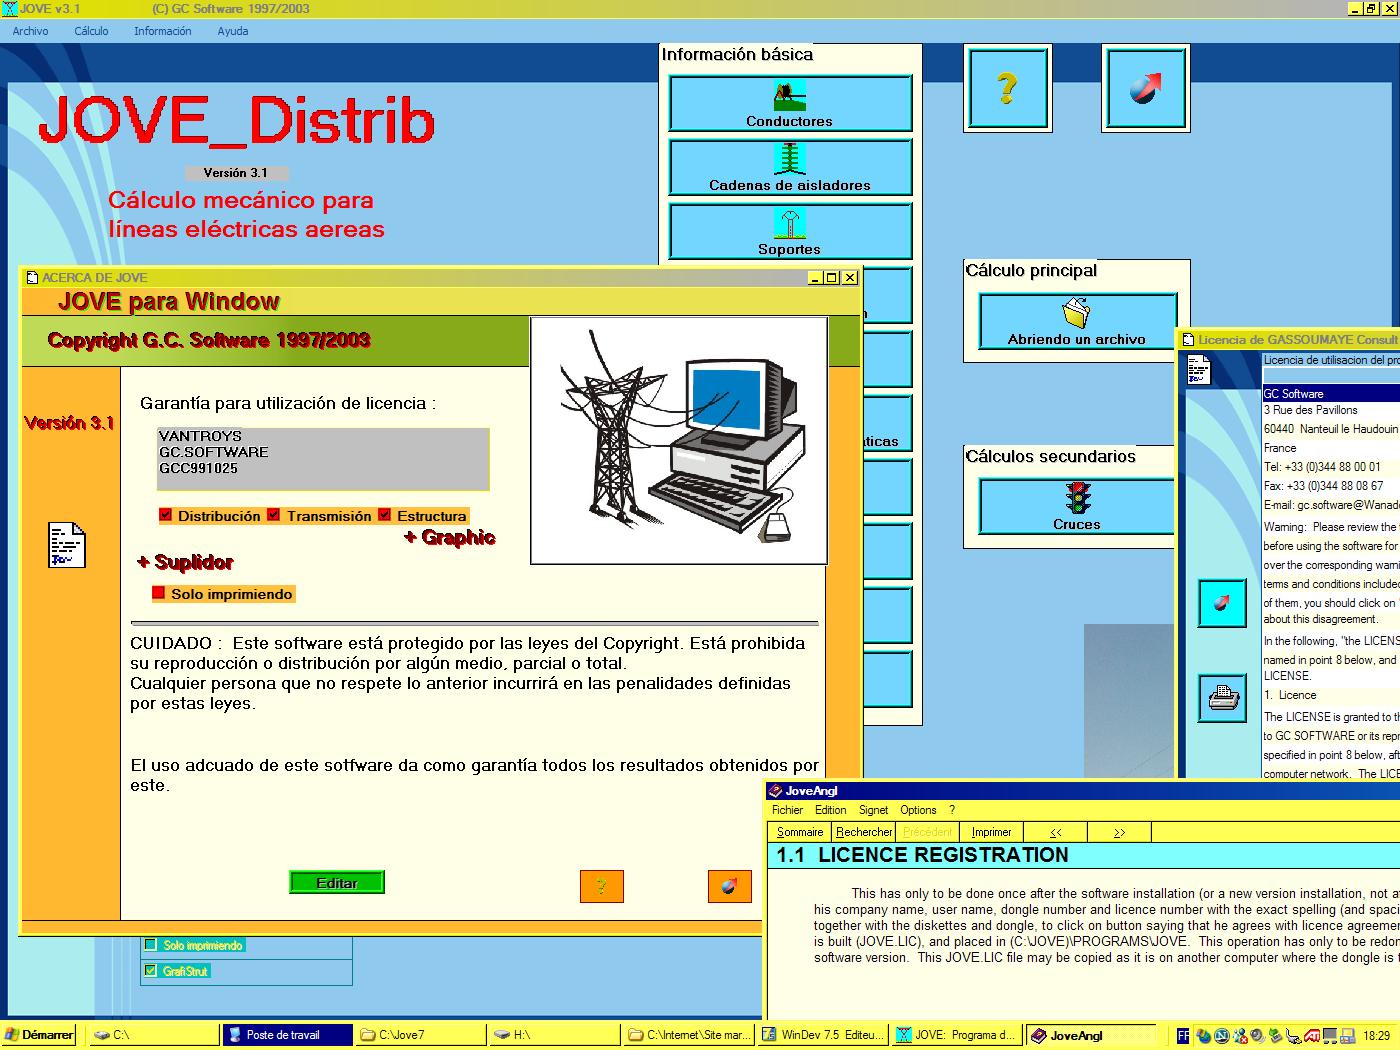Open the Archivo menu
This screenshot has width=1400, height=1050.
[x=30, y=31]
